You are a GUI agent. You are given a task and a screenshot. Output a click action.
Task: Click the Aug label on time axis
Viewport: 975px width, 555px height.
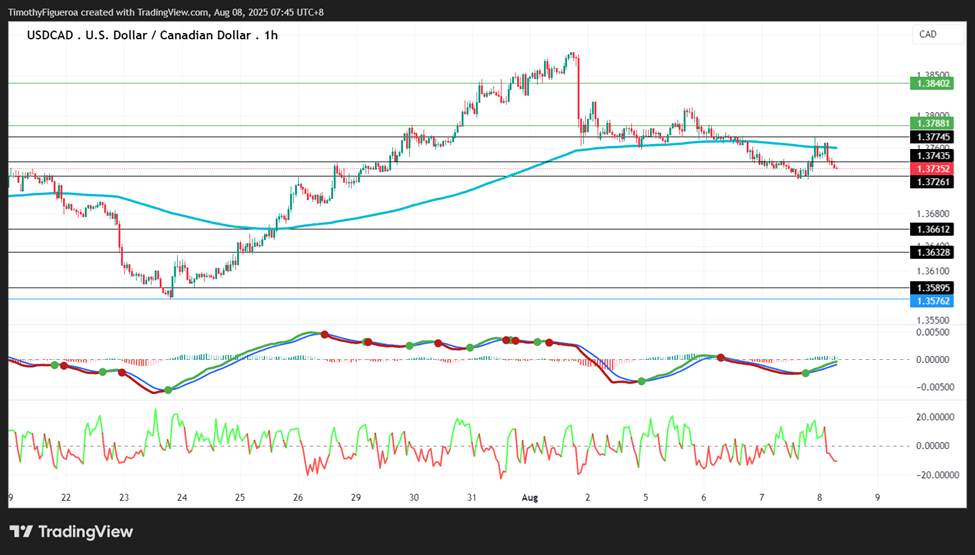[x=530, y=498]
